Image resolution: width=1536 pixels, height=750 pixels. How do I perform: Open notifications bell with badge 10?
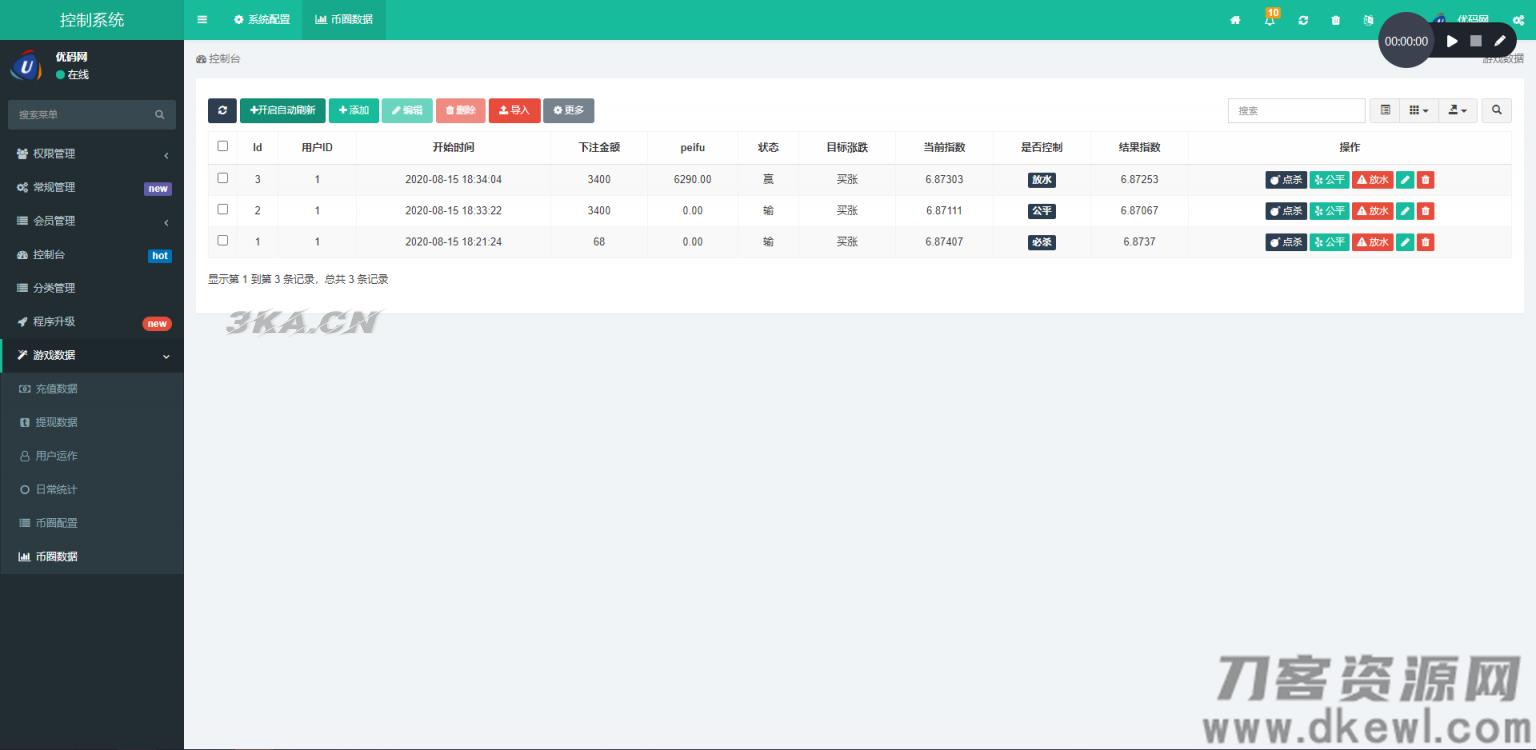(1270, 20)
